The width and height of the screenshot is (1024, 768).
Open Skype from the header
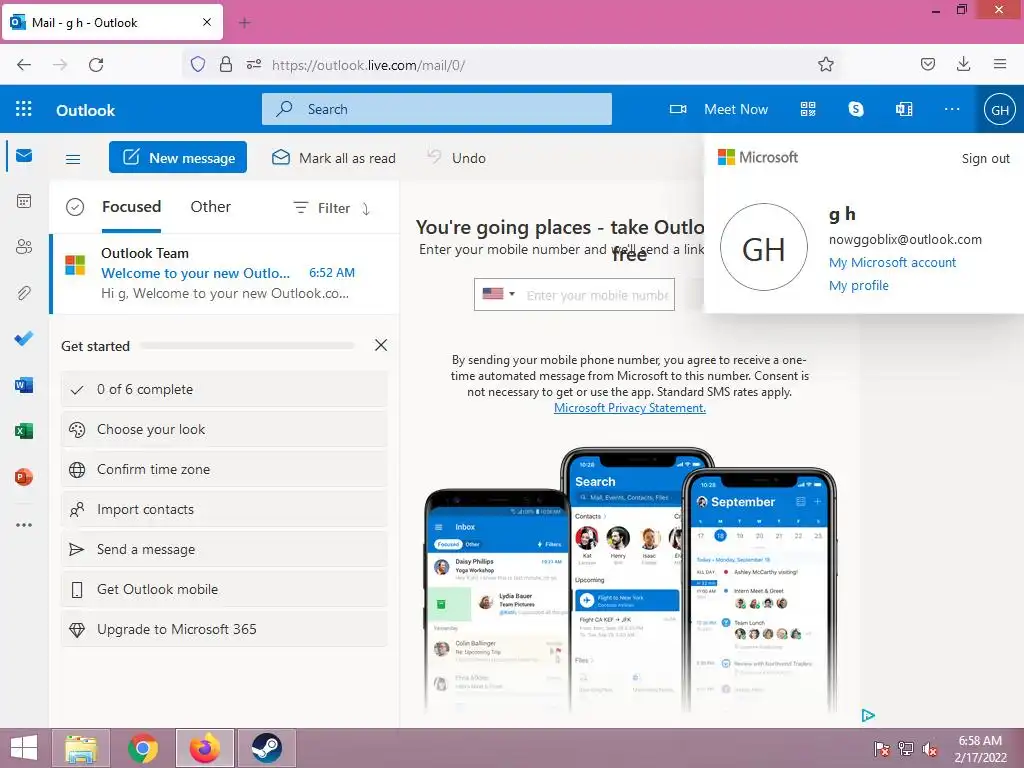pos(856,109)
